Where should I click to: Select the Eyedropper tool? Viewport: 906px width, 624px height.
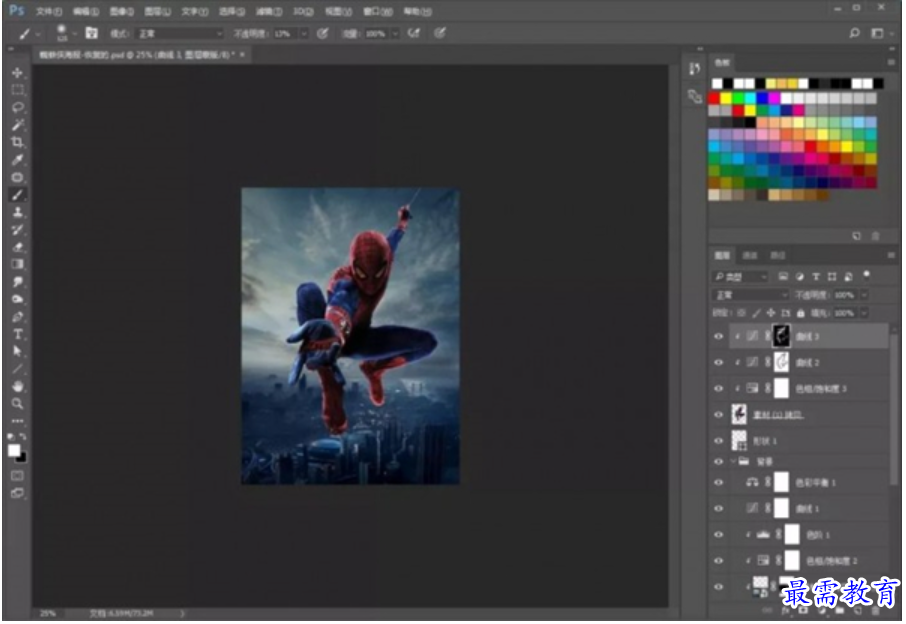pos(17,160)
